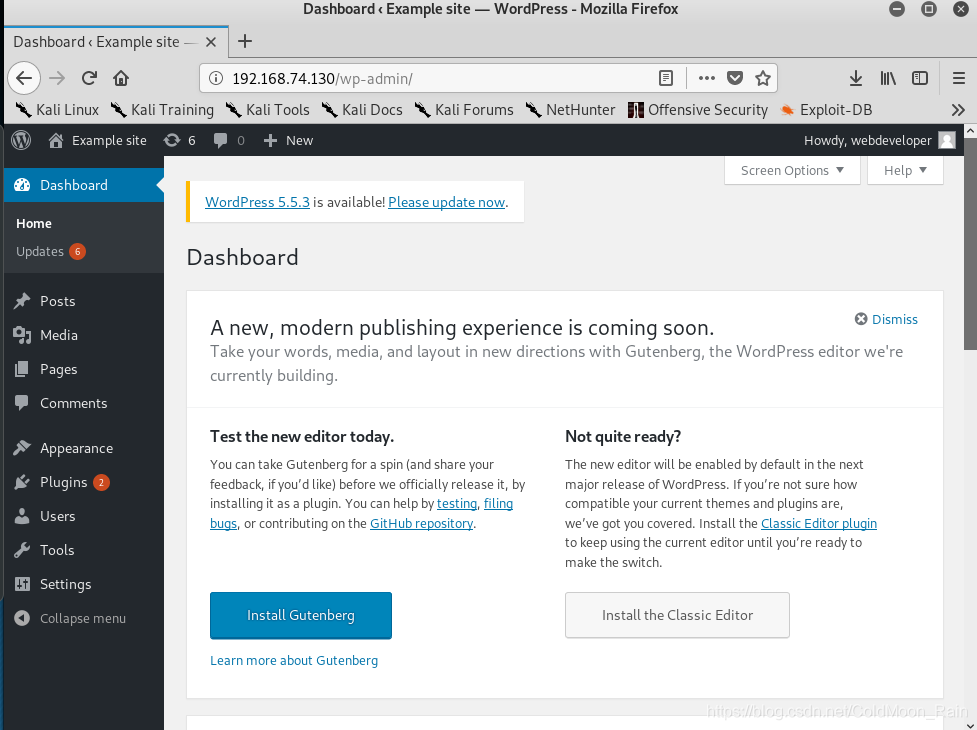Open the Classic Editor plugin link
This screenshot has width=977, height=730.
(x=819, y=523)
